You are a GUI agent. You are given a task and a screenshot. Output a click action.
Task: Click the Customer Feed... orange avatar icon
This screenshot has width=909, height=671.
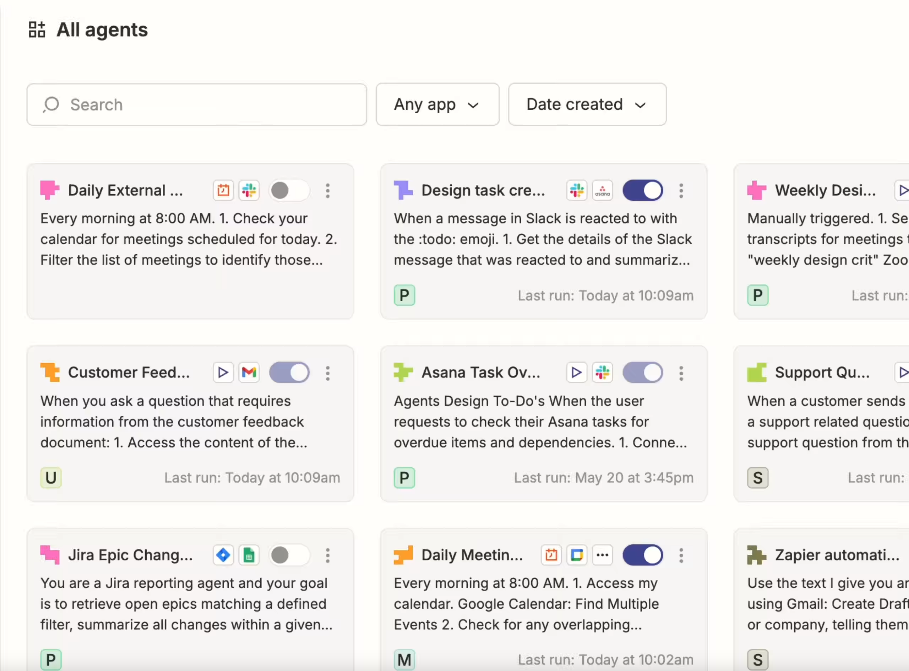coord(50,372)
